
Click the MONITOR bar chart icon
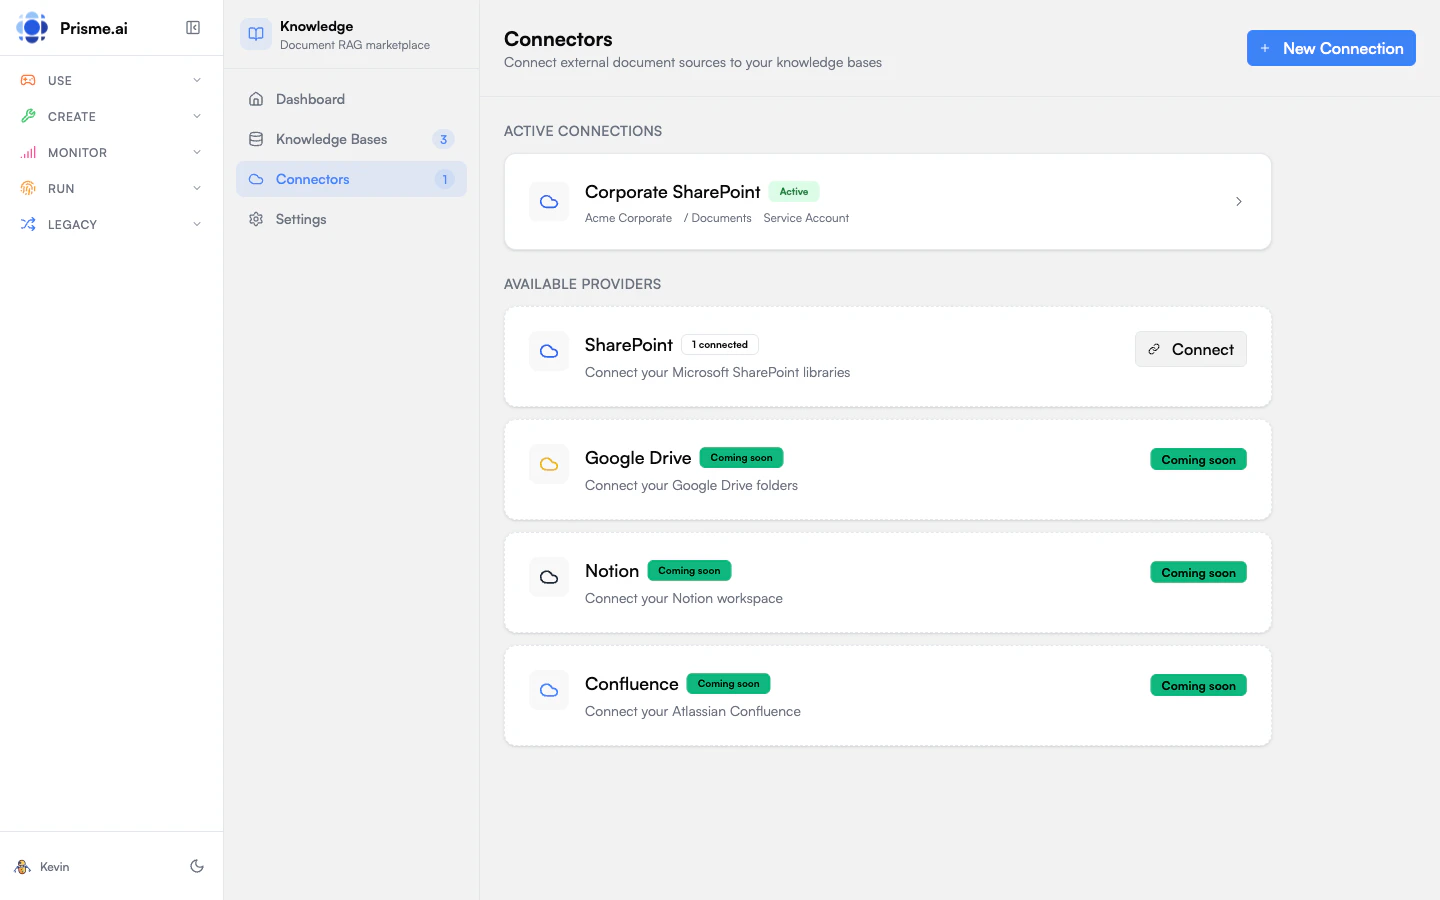pyautogui.click(x=28, y=152)
